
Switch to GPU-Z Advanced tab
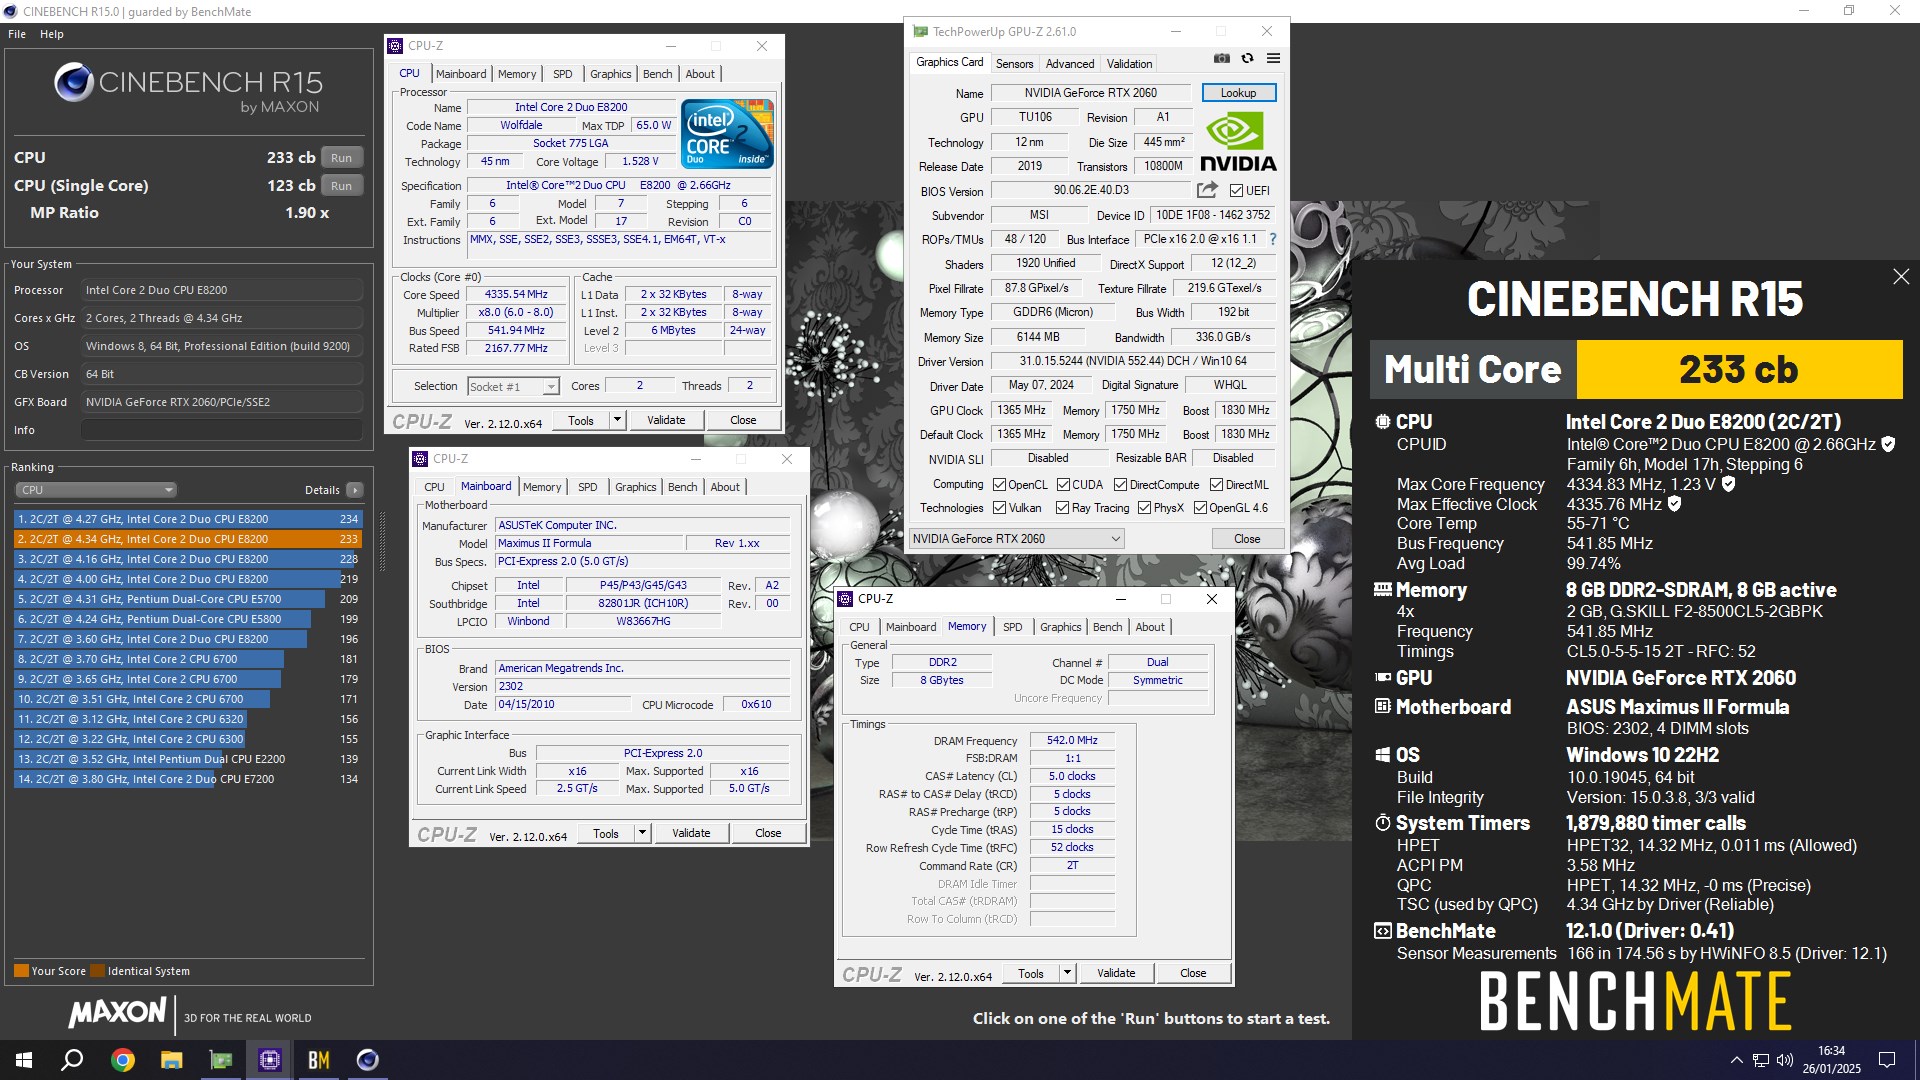pyautogui.click(x=1070, y=64)
